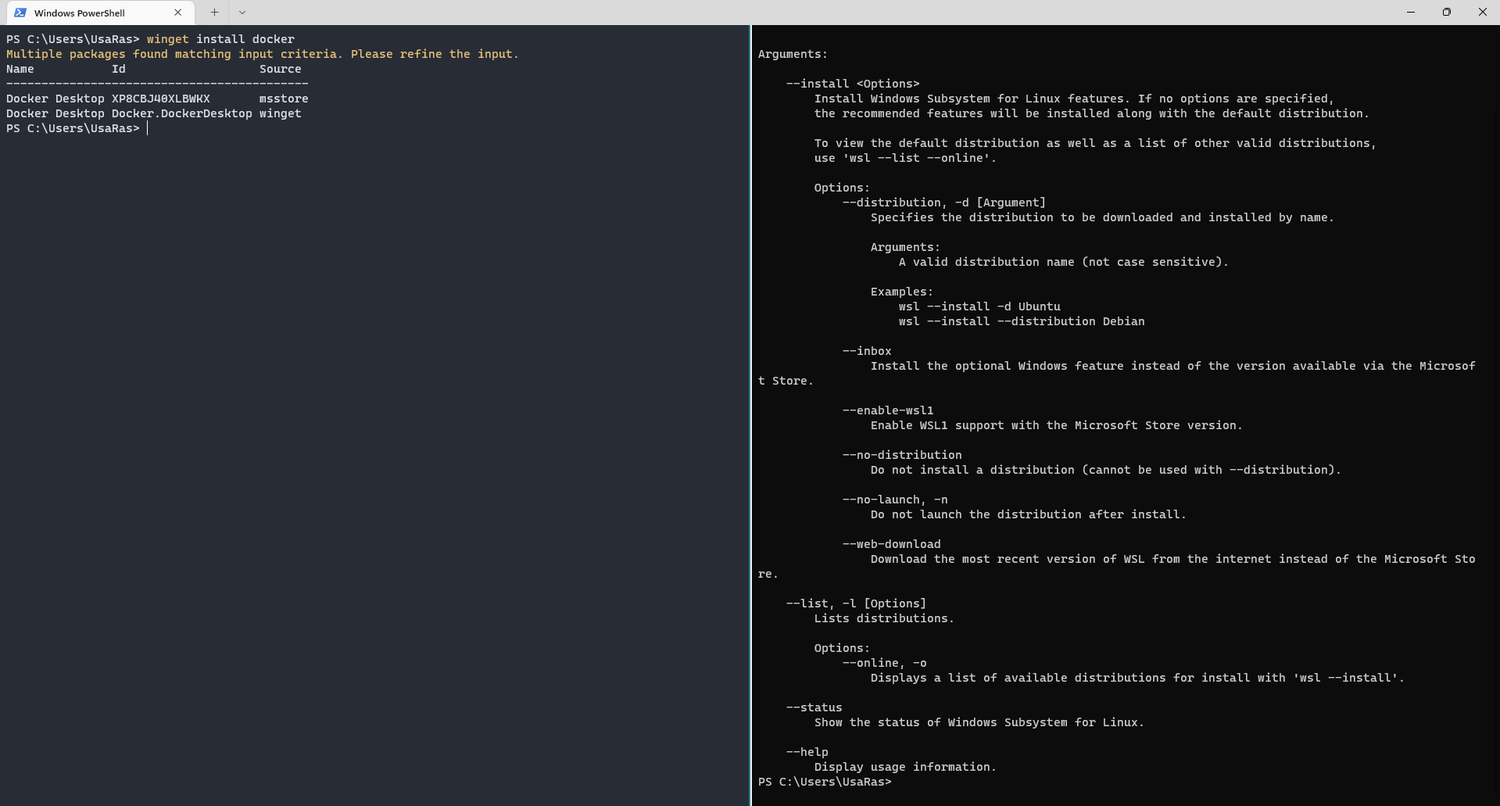Click 'Do not launch the distribution after install.'

pyautogui.click(x=1028, y=515)
